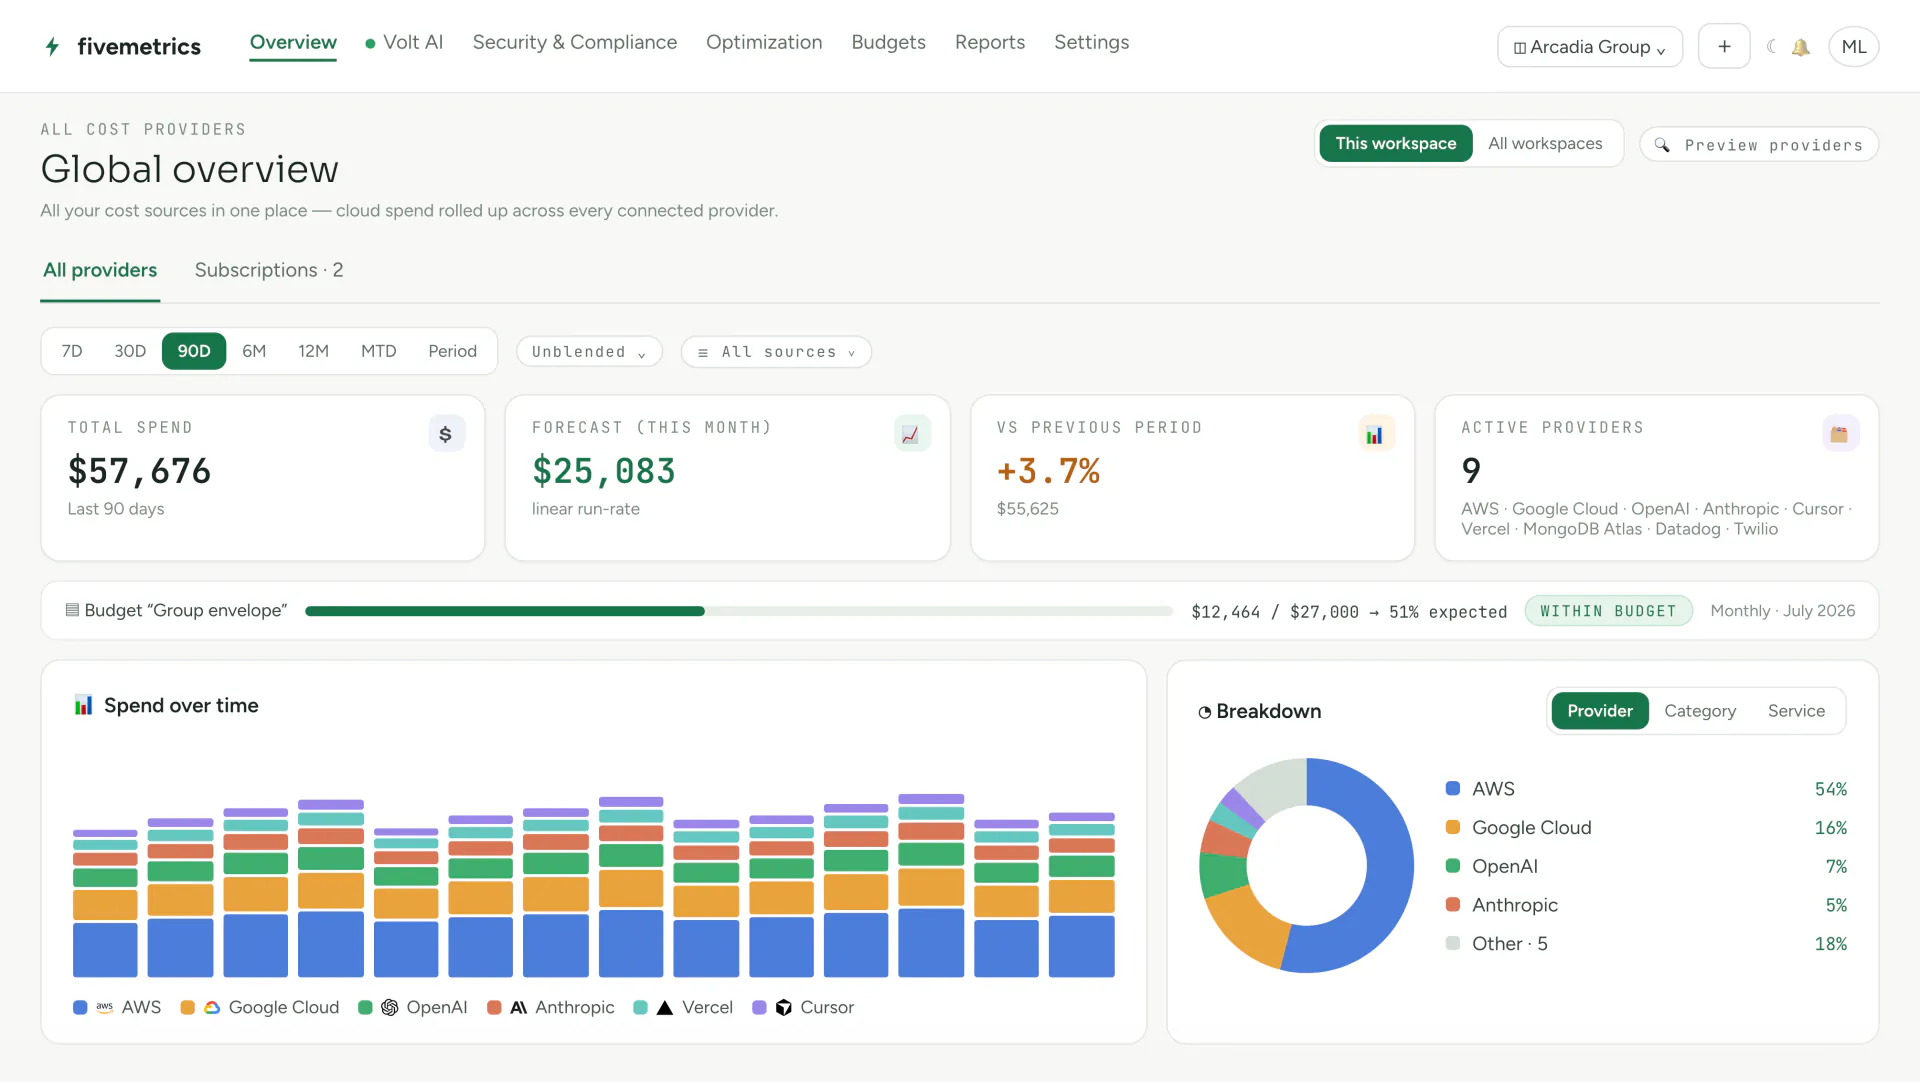The height and width of the screenshot is (1082, 1920).
Task: Click the AWS blue swatch in Breakdown
Action: 1453,788
